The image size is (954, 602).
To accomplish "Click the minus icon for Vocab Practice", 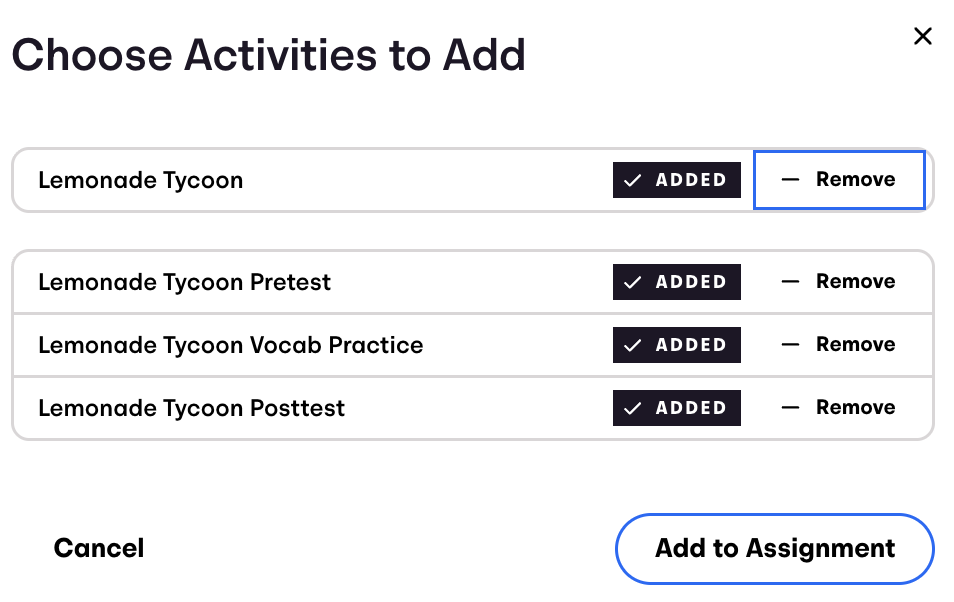I will 790,345.
